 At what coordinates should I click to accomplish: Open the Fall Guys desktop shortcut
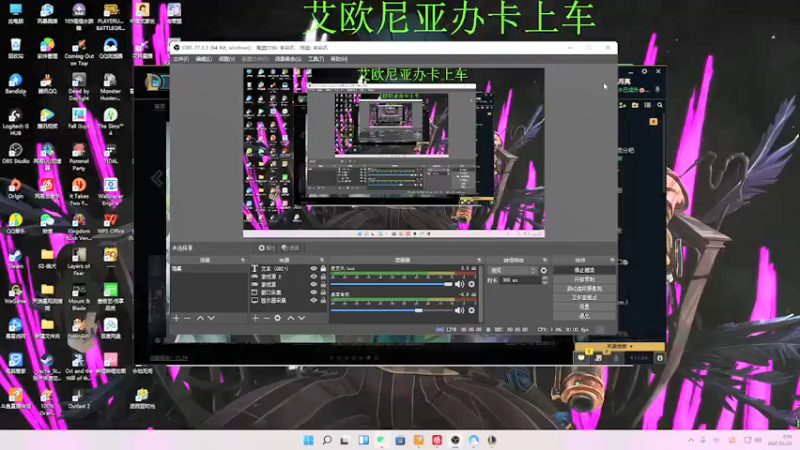(x=79, y=118)
